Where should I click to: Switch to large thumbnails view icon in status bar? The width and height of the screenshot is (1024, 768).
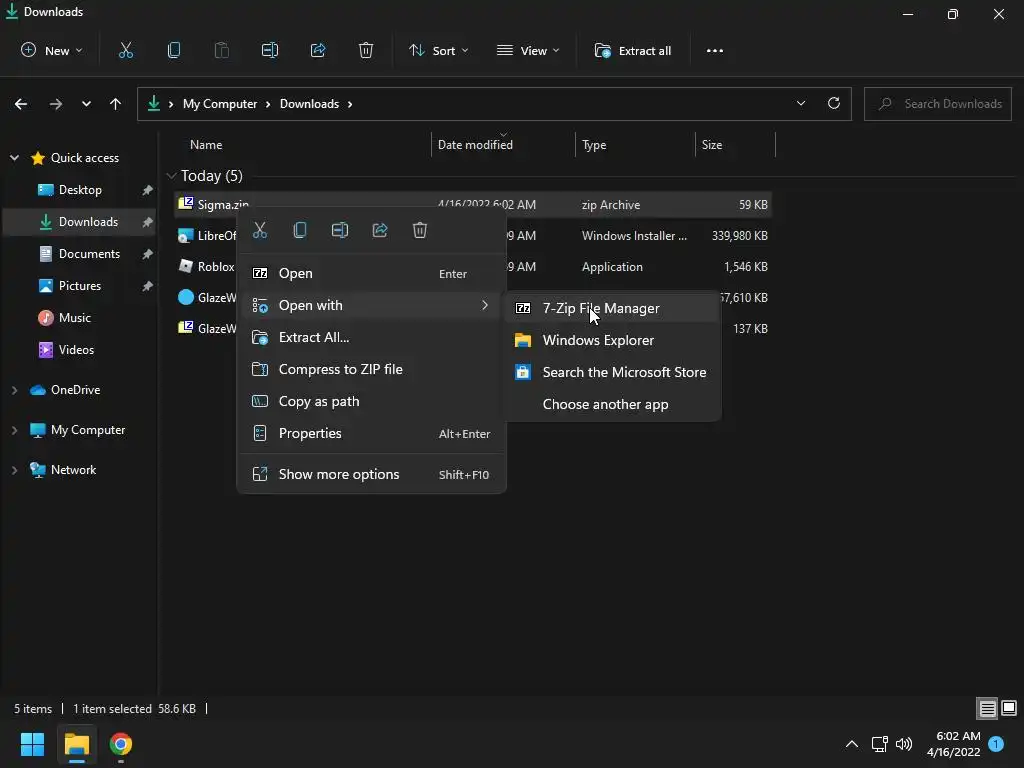1009,708
